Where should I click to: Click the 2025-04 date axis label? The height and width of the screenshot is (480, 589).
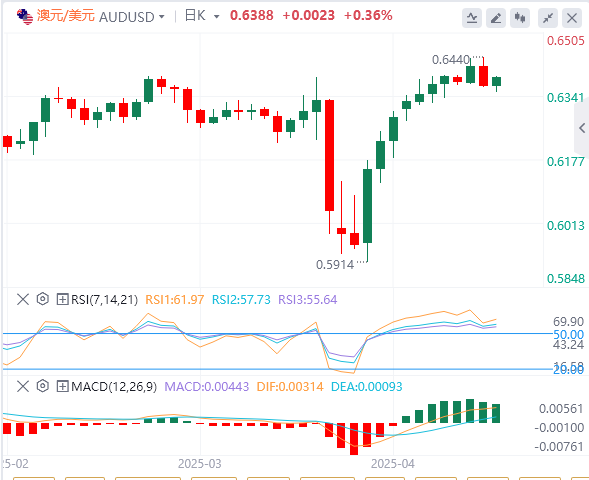tap(393, 464)
